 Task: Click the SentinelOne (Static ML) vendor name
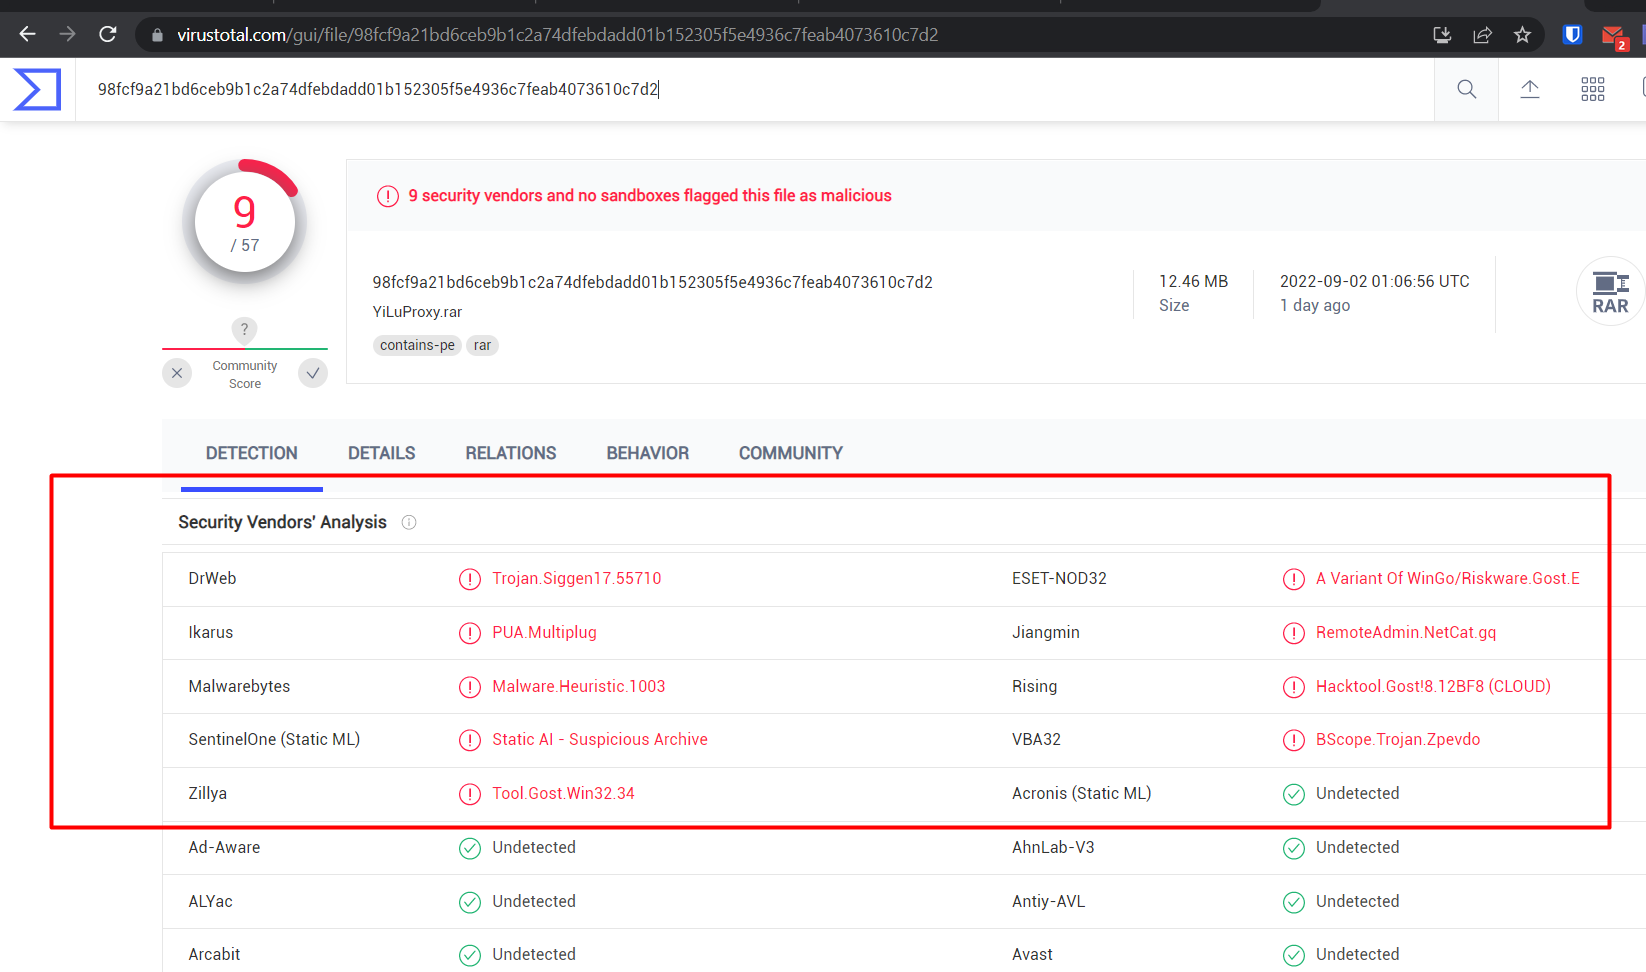pyautogui.click(x=274, y=739)
